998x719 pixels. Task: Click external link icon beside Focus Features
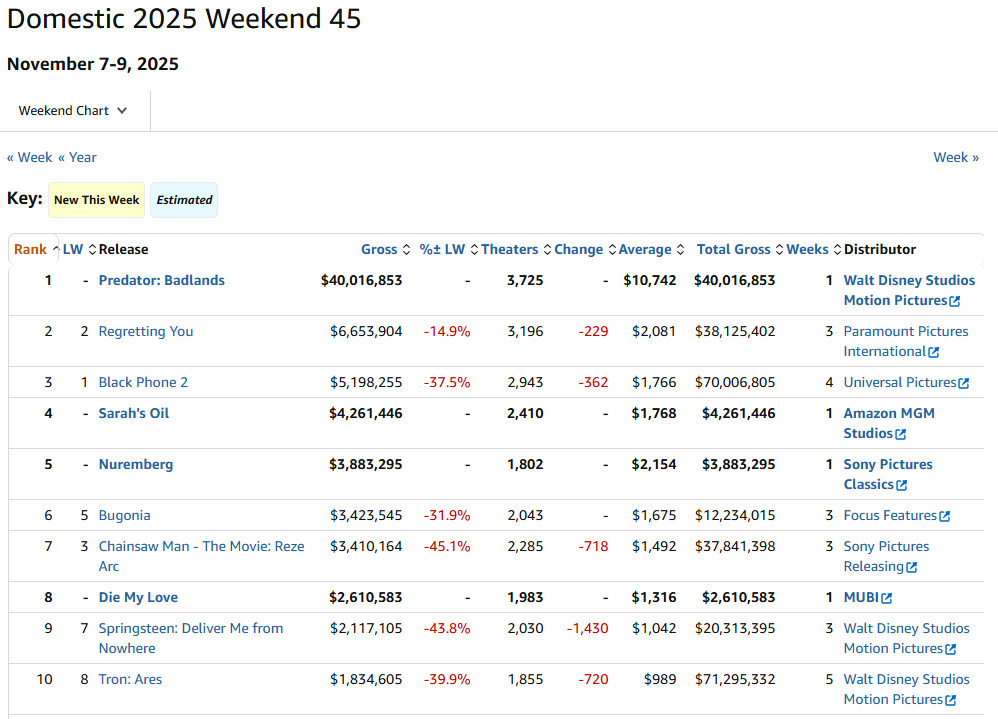pyautogui.click(x=945, y=516)
